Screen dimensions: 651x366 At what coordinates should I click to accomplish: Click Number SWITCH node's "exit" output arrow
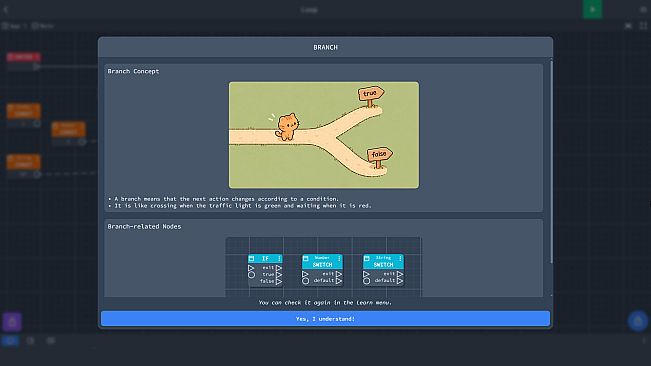(339, 274)
